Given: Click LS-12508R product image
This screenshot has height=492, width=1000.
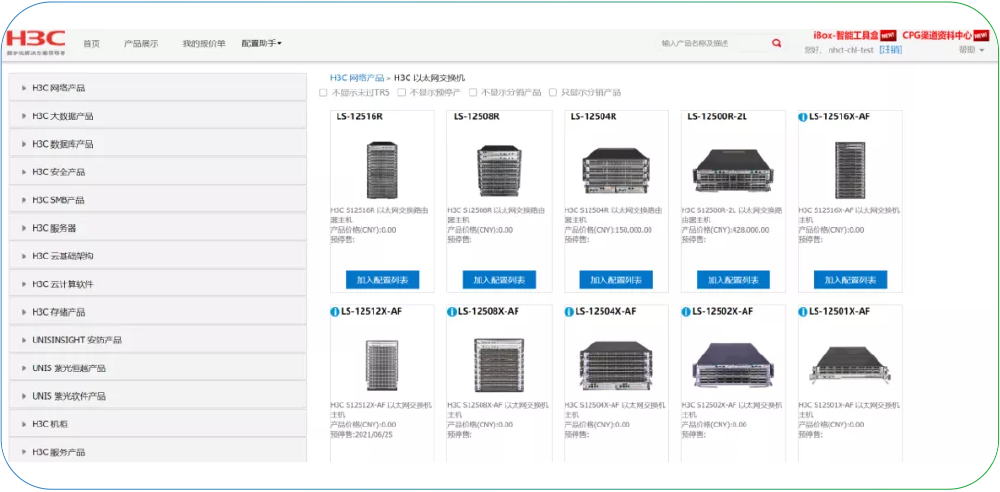Looking at the screenshot, I should [x=499, y=170].
